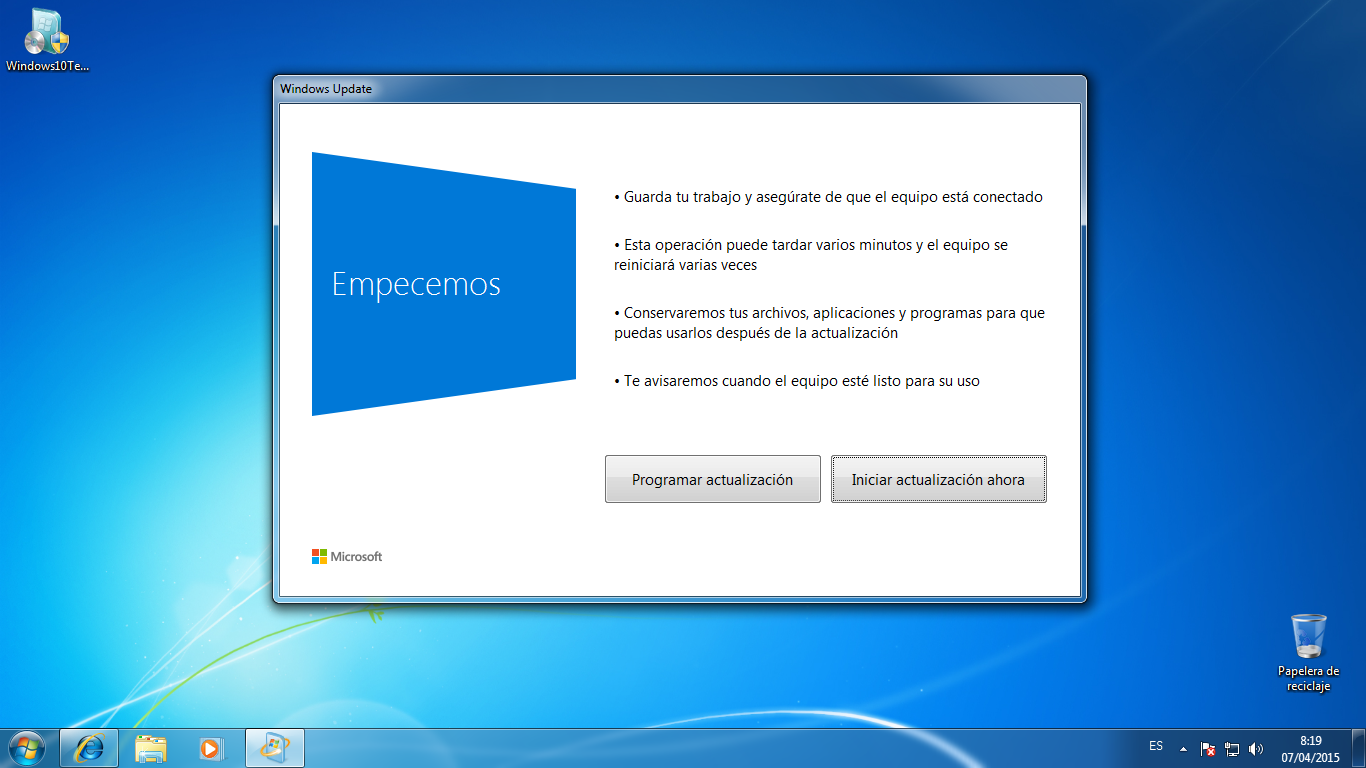Click the blue 'Empecemos' panel
Viewport: 1366px width, 768px height.
[443, 284]
